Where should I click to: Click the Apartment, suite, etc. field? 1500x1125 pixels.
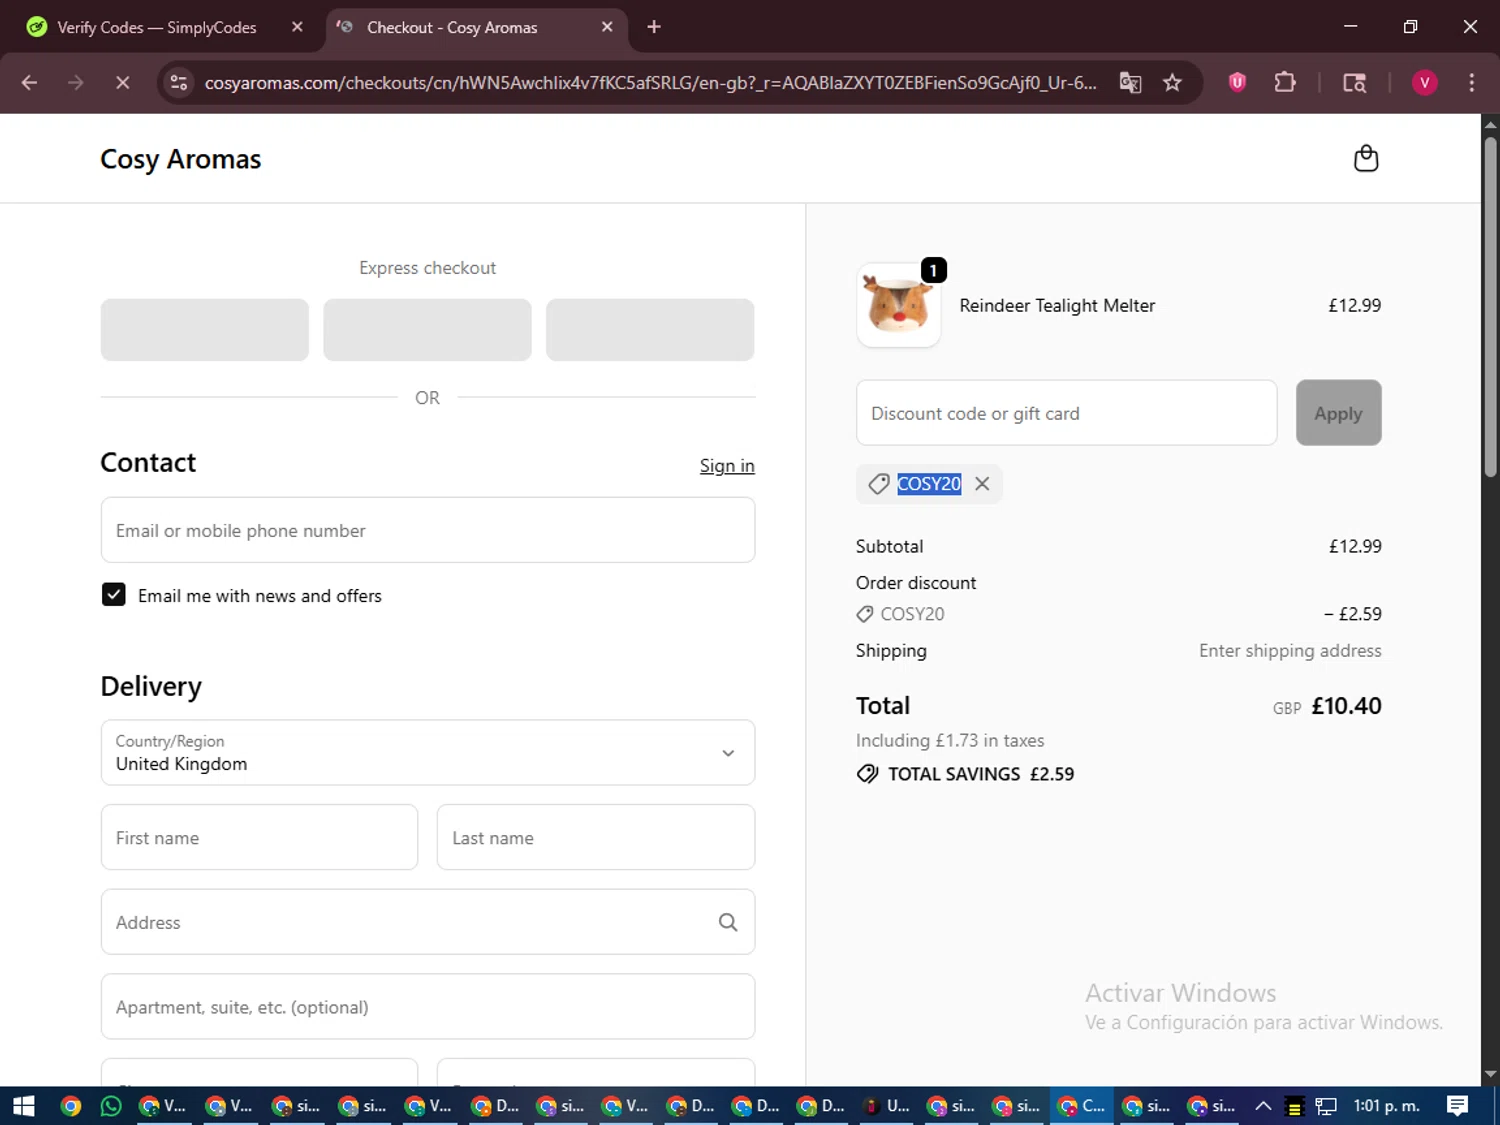point(428,1006)
